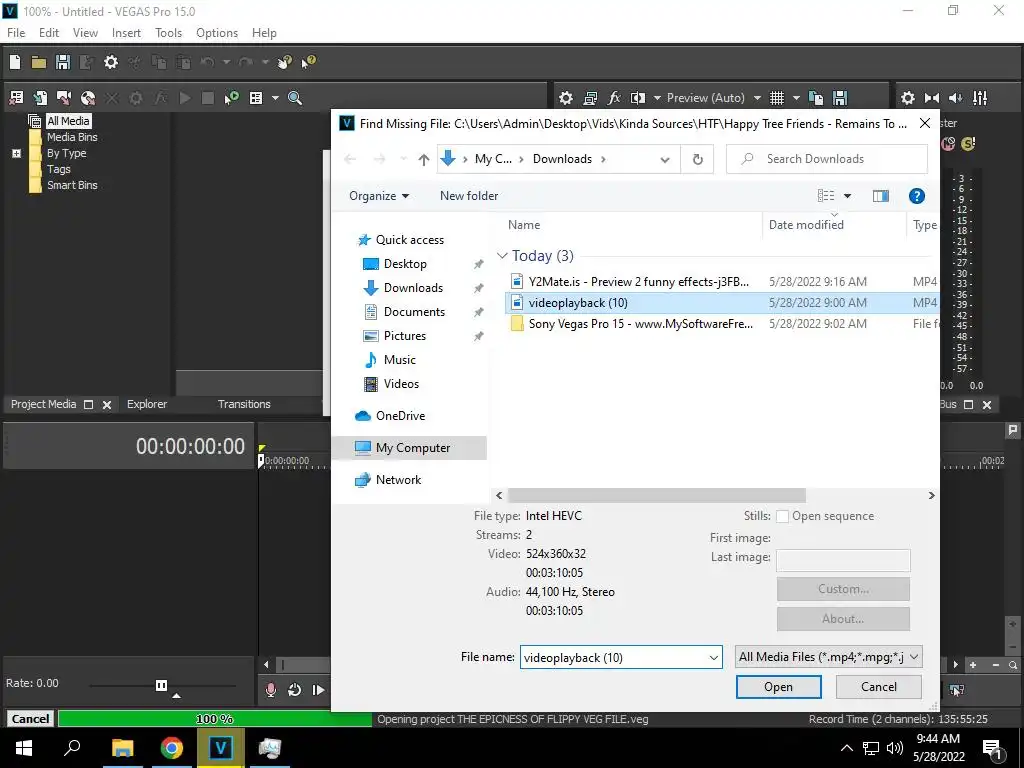Click the What's This help cursor icon
Screen dimensions: 1024x768
[x=308, y=62]
